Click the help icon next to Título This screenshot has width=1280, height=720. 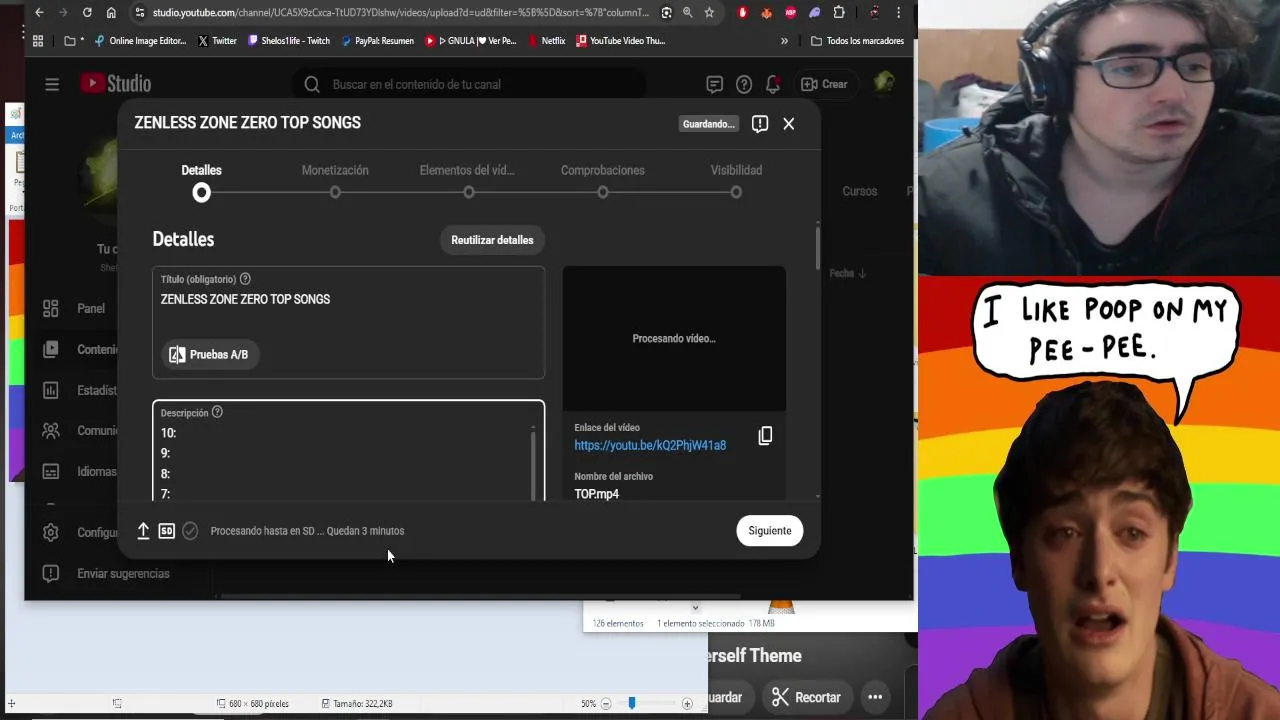[x=245, y=279]
